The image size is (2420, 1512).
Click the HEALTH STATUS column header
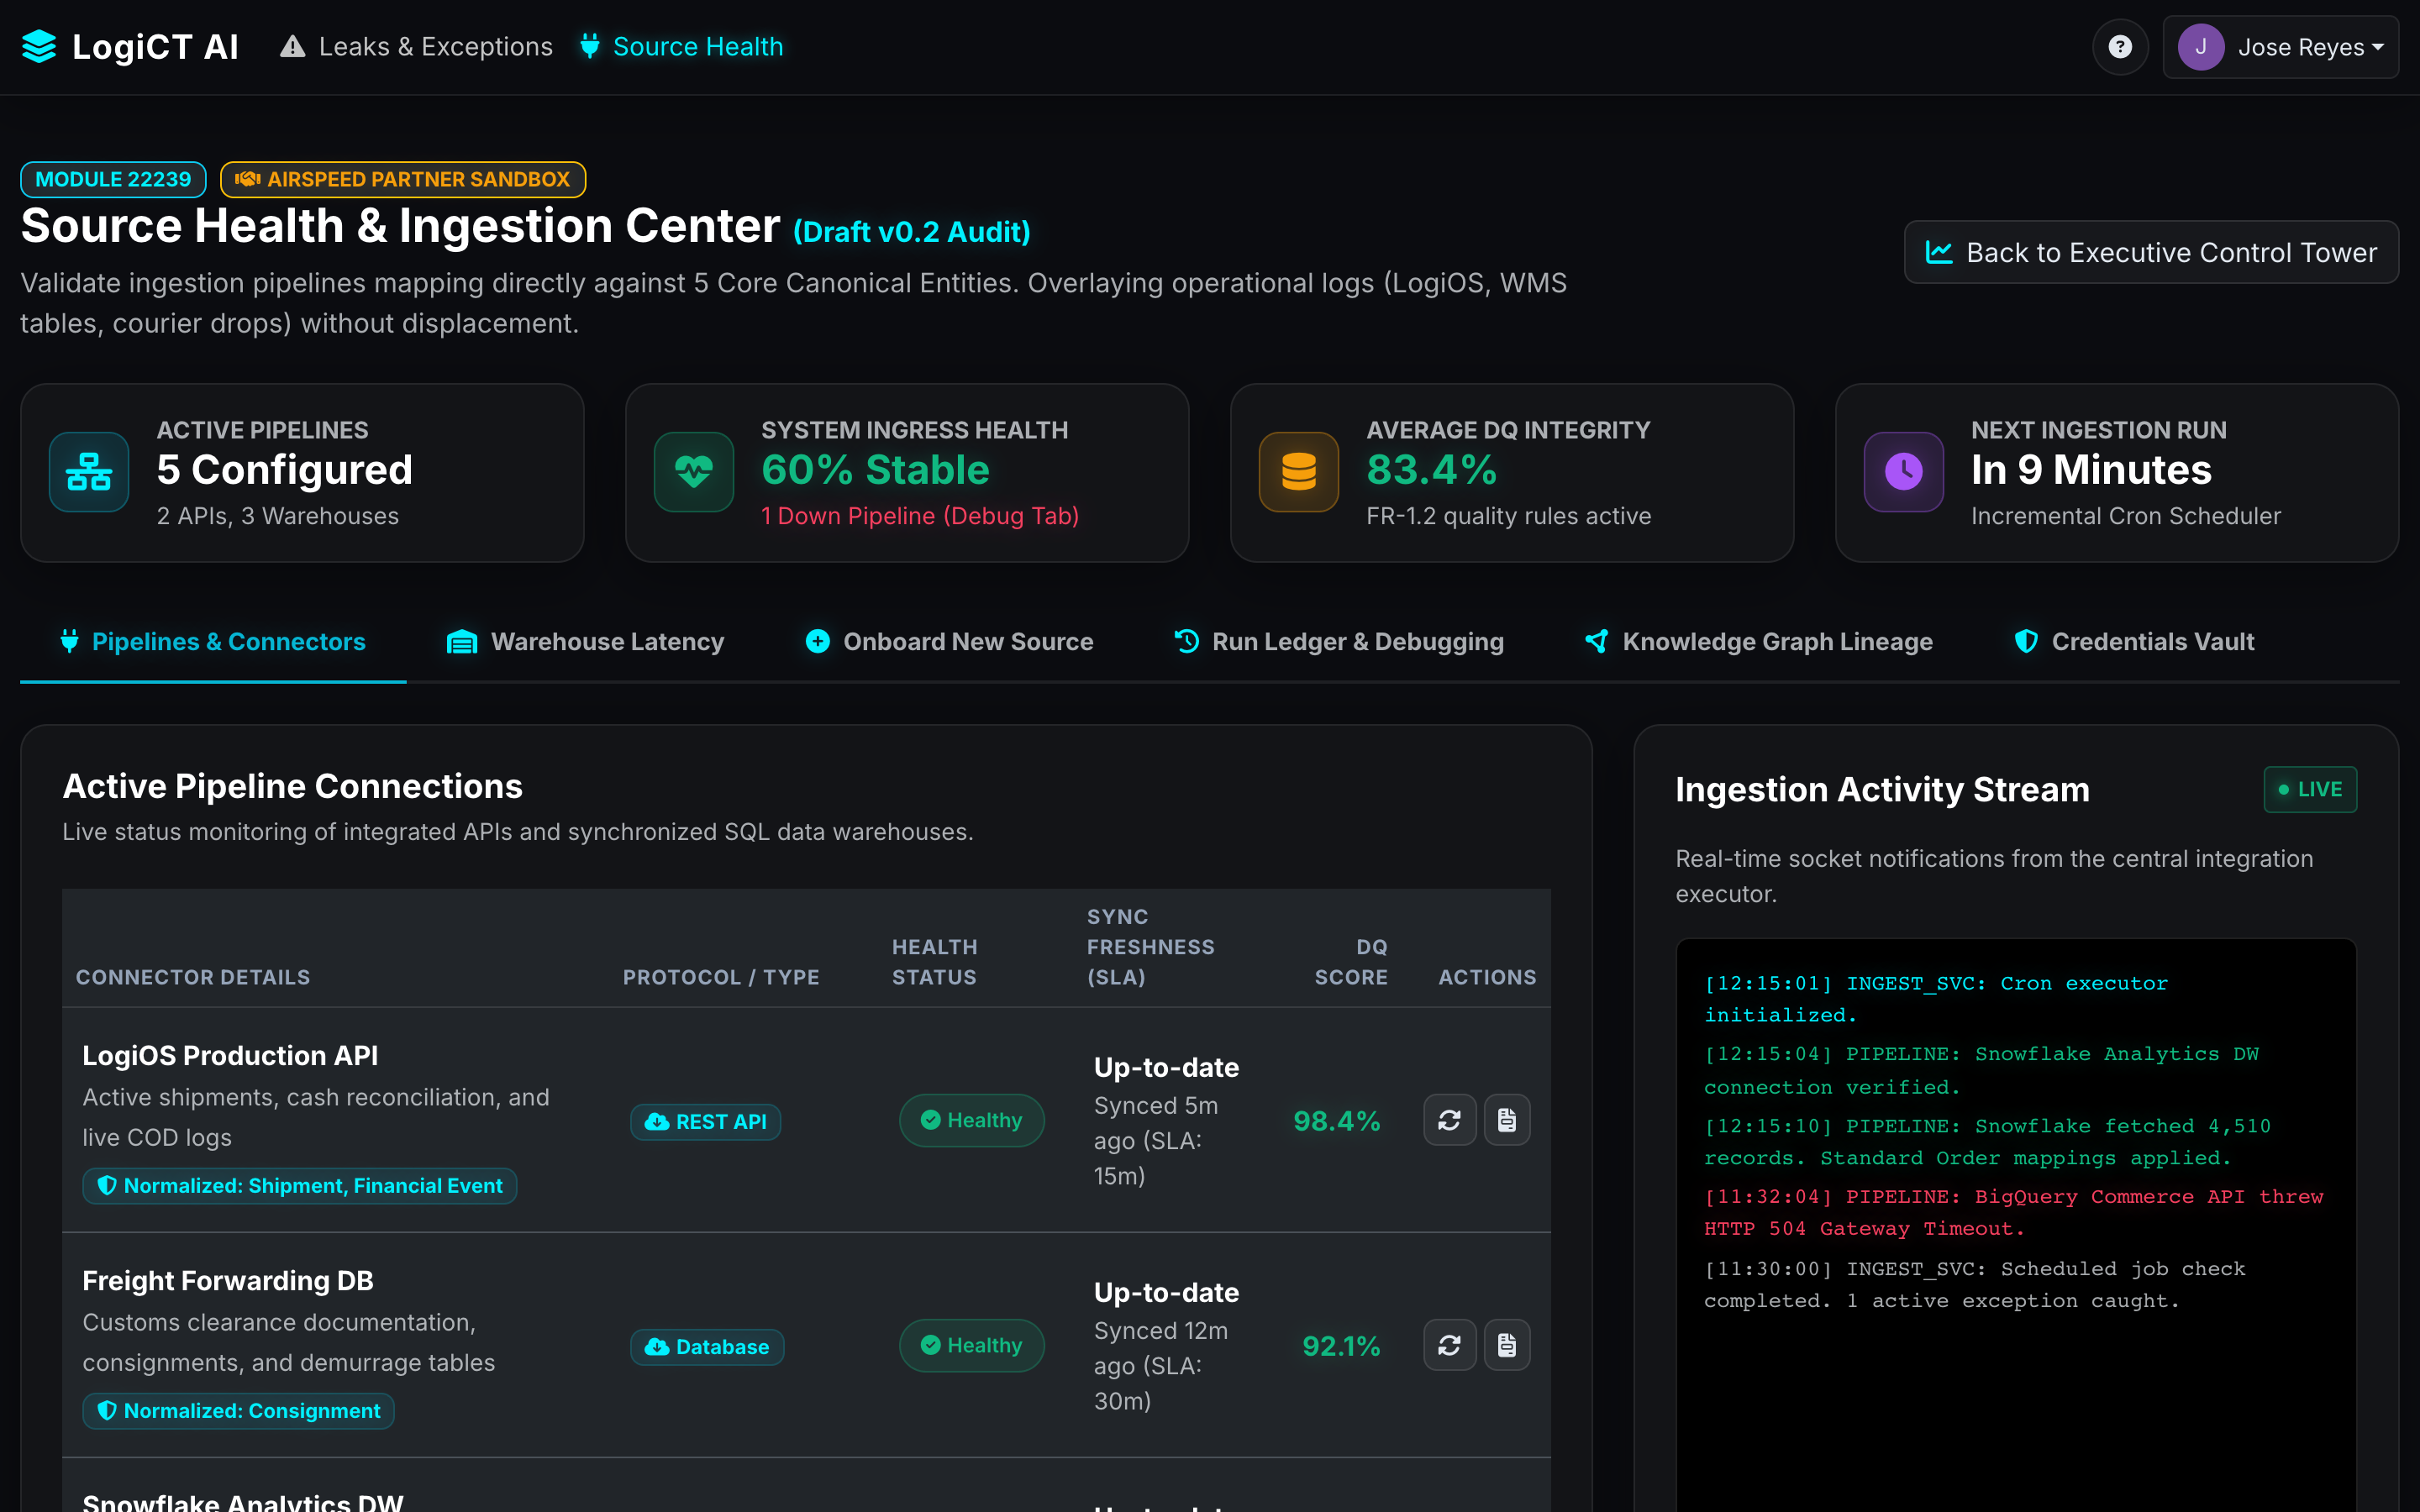(x=935, y=962)
